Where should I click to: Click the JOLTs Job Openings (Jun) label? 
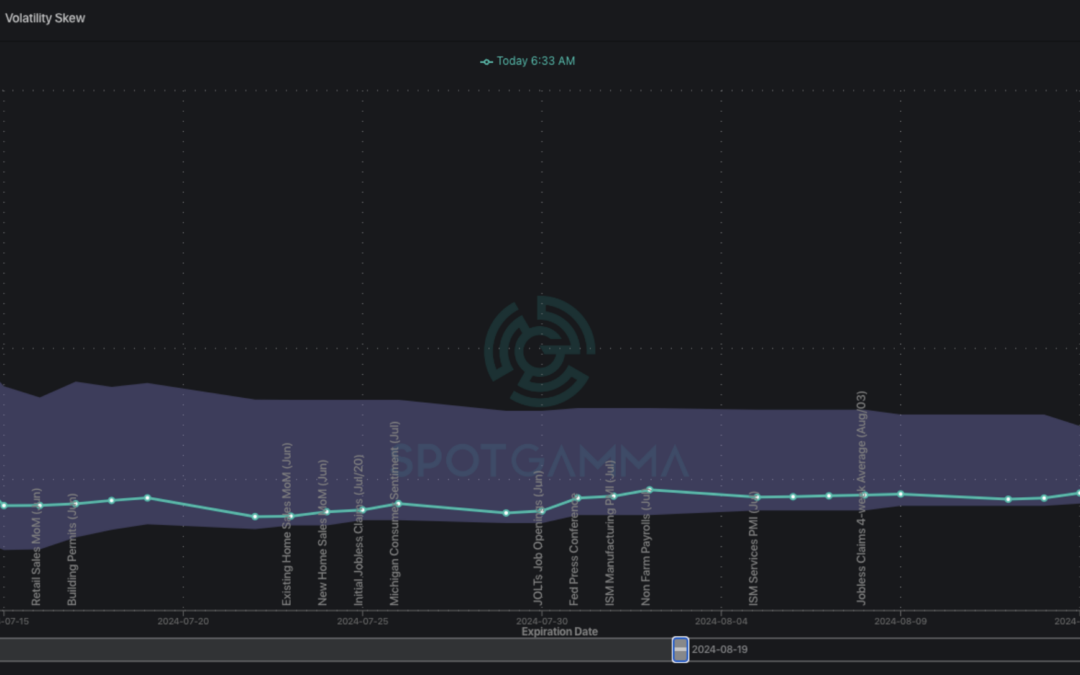538,538
